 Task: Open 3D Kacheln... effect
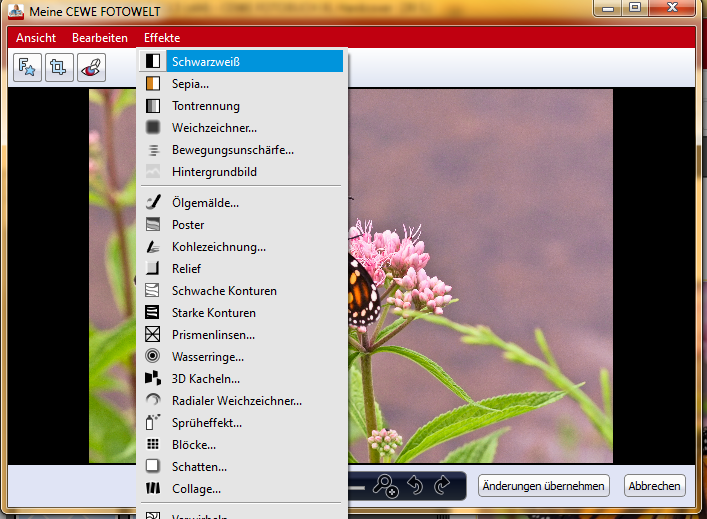click(x=241, y=378)
